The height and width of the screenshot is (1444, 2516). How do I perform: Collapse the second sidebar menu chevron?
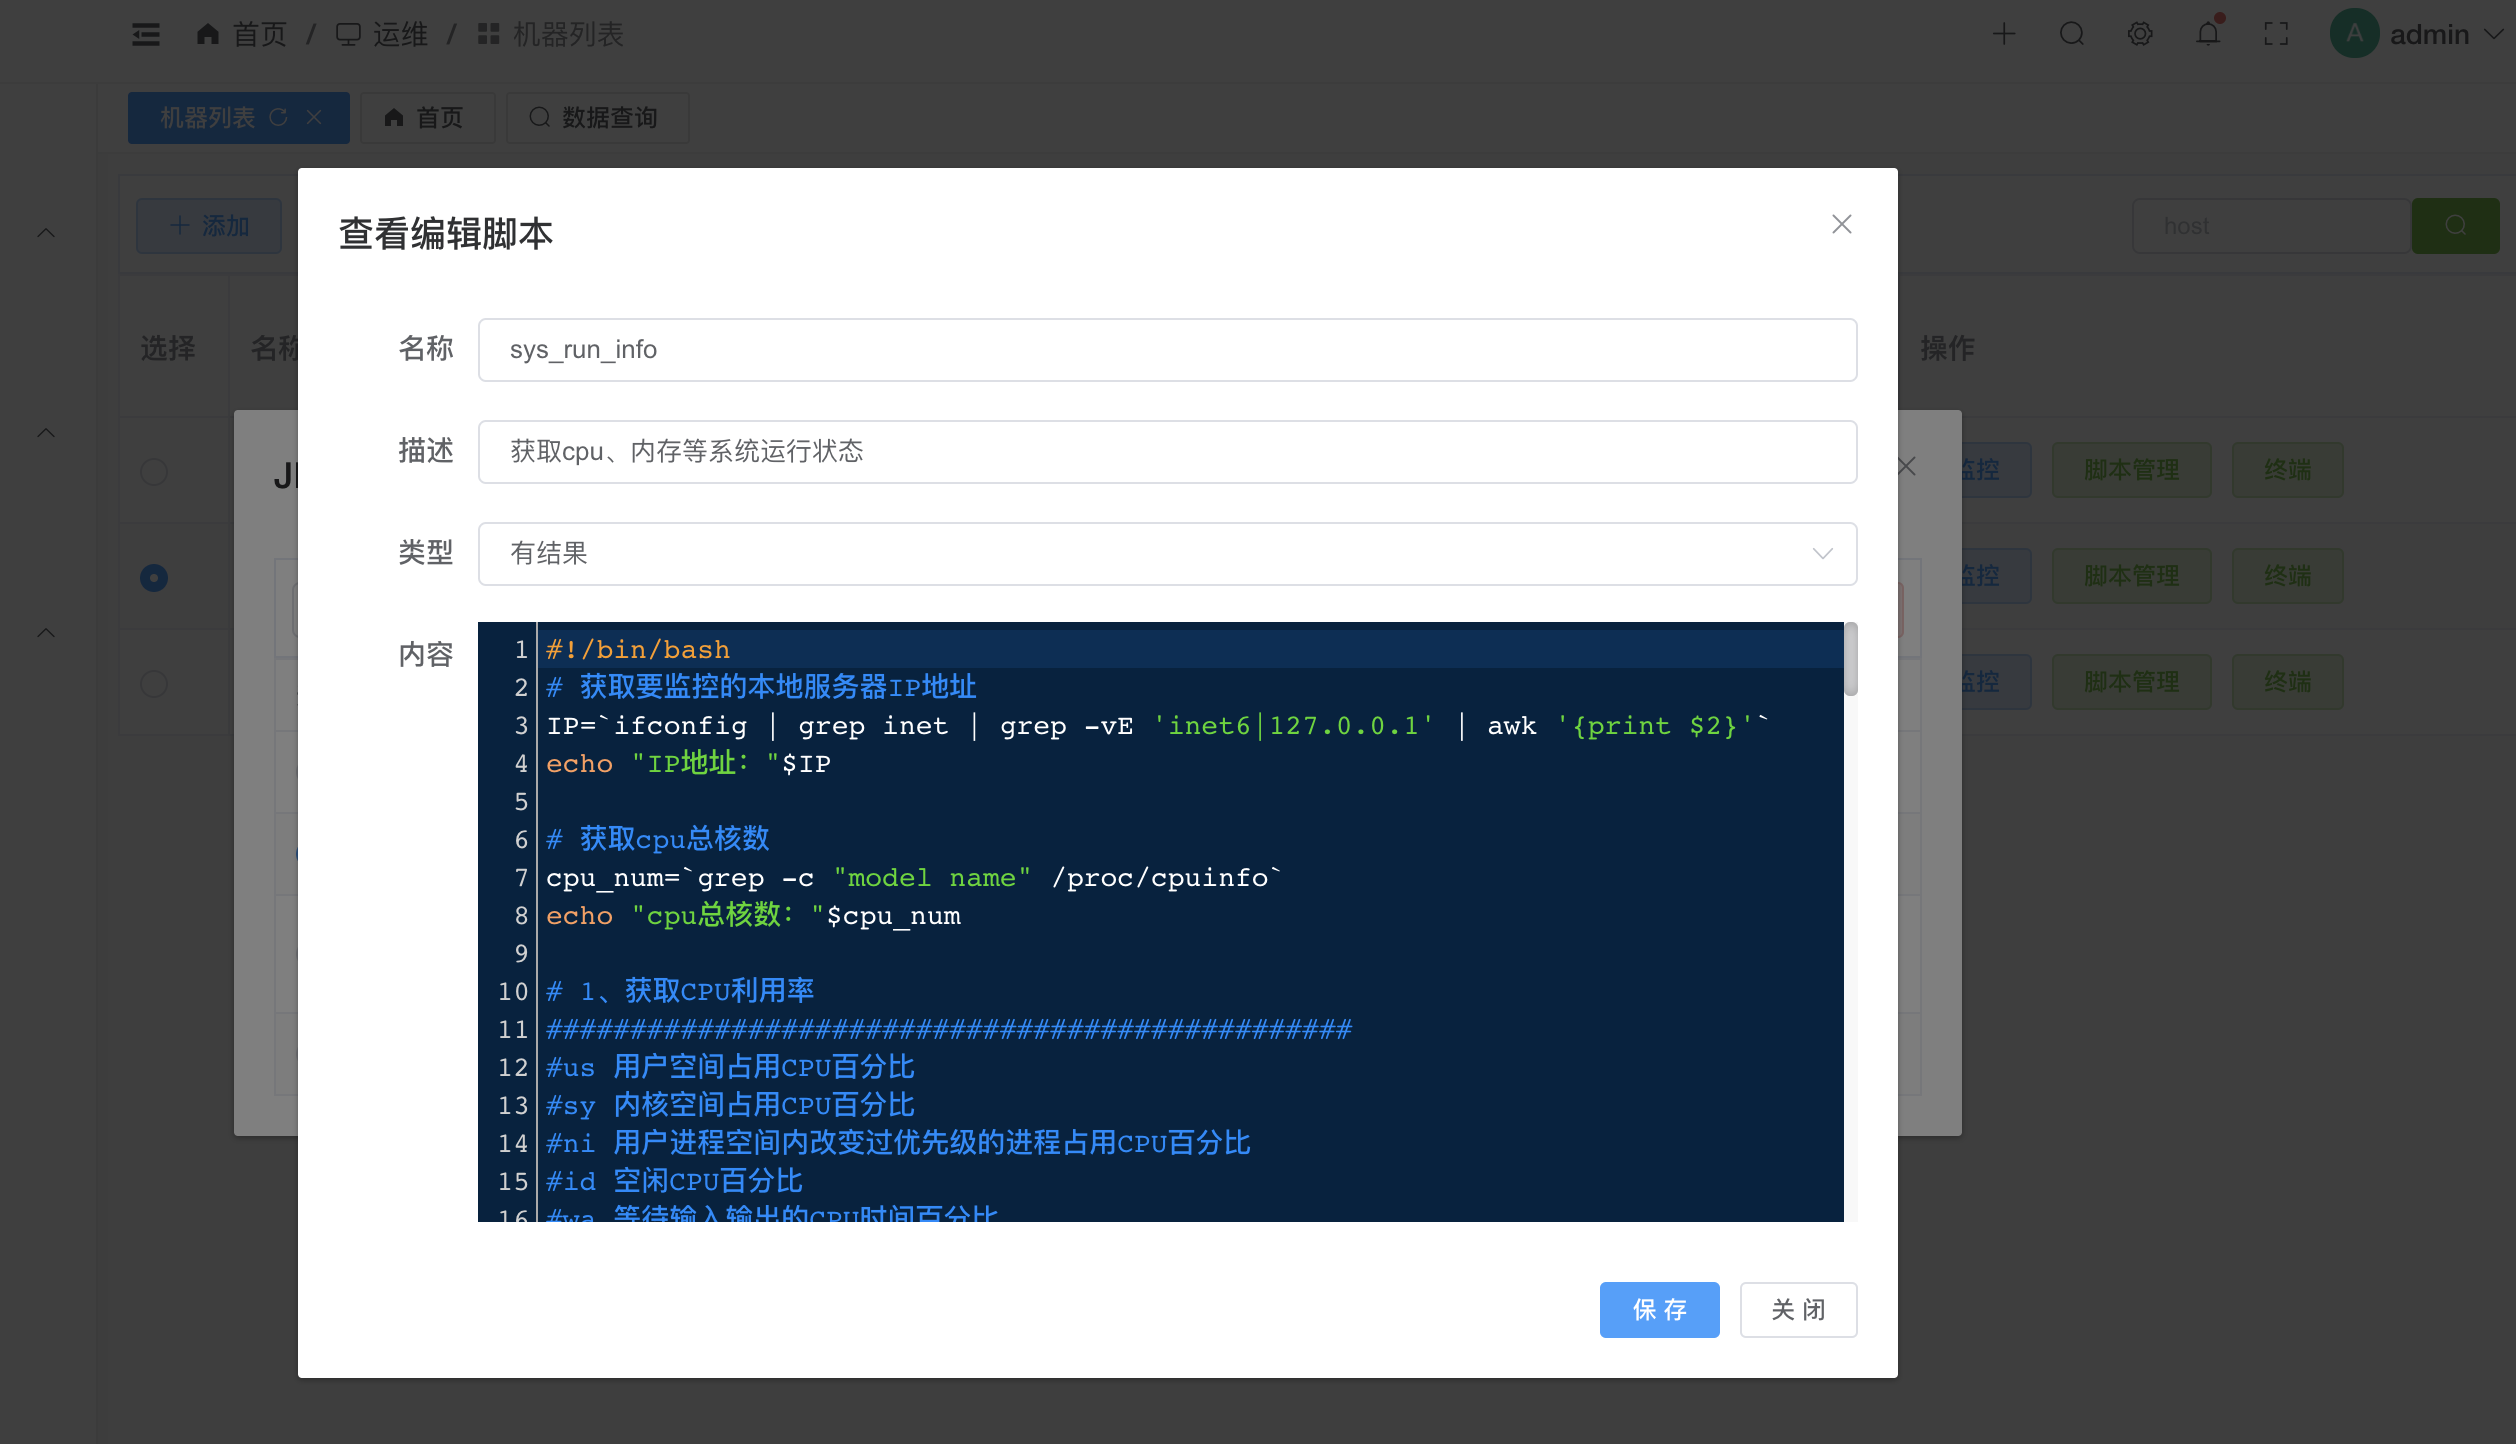[x=46, y=433]
